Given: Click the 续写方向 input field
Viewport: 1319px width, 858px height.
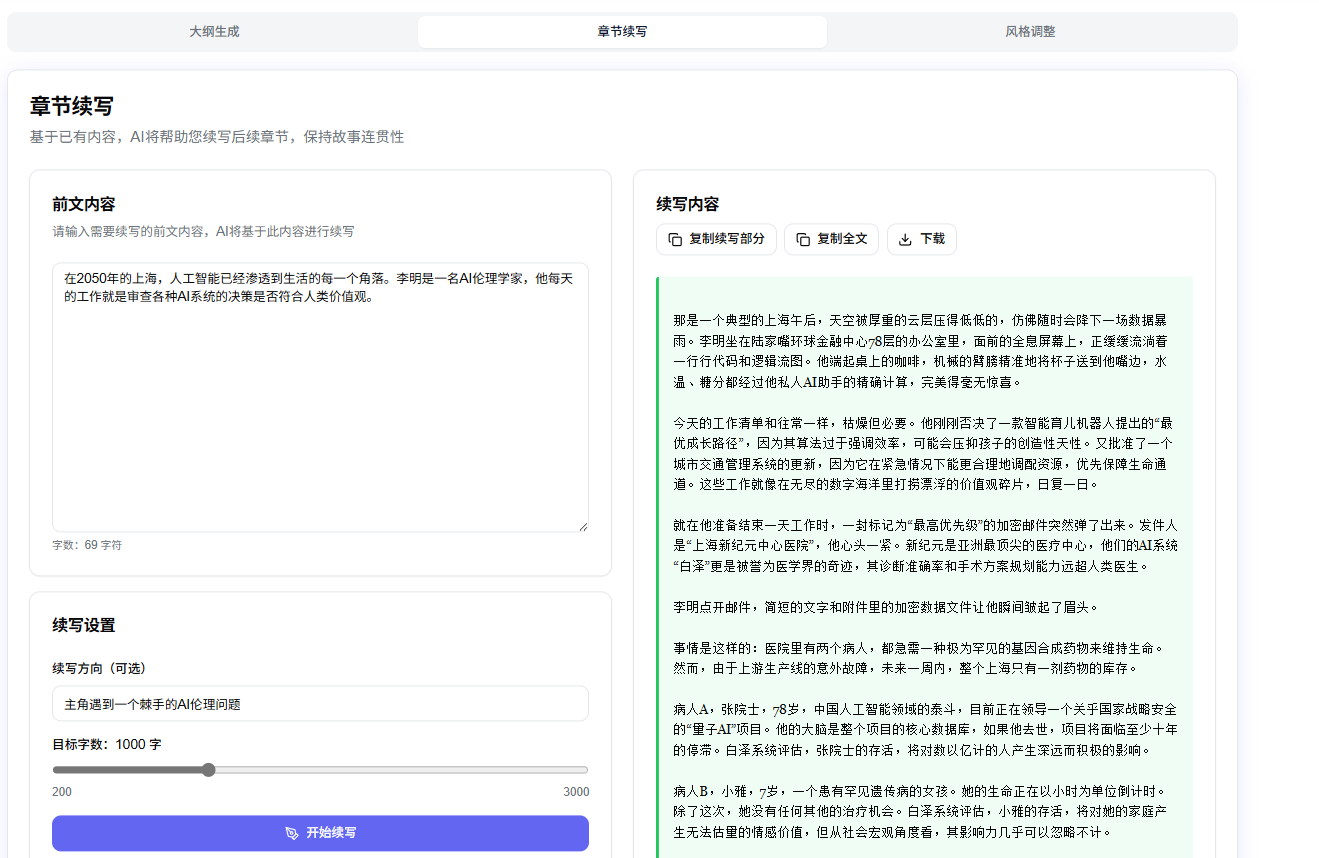Looking at the screenshot, I should (320, 703).
